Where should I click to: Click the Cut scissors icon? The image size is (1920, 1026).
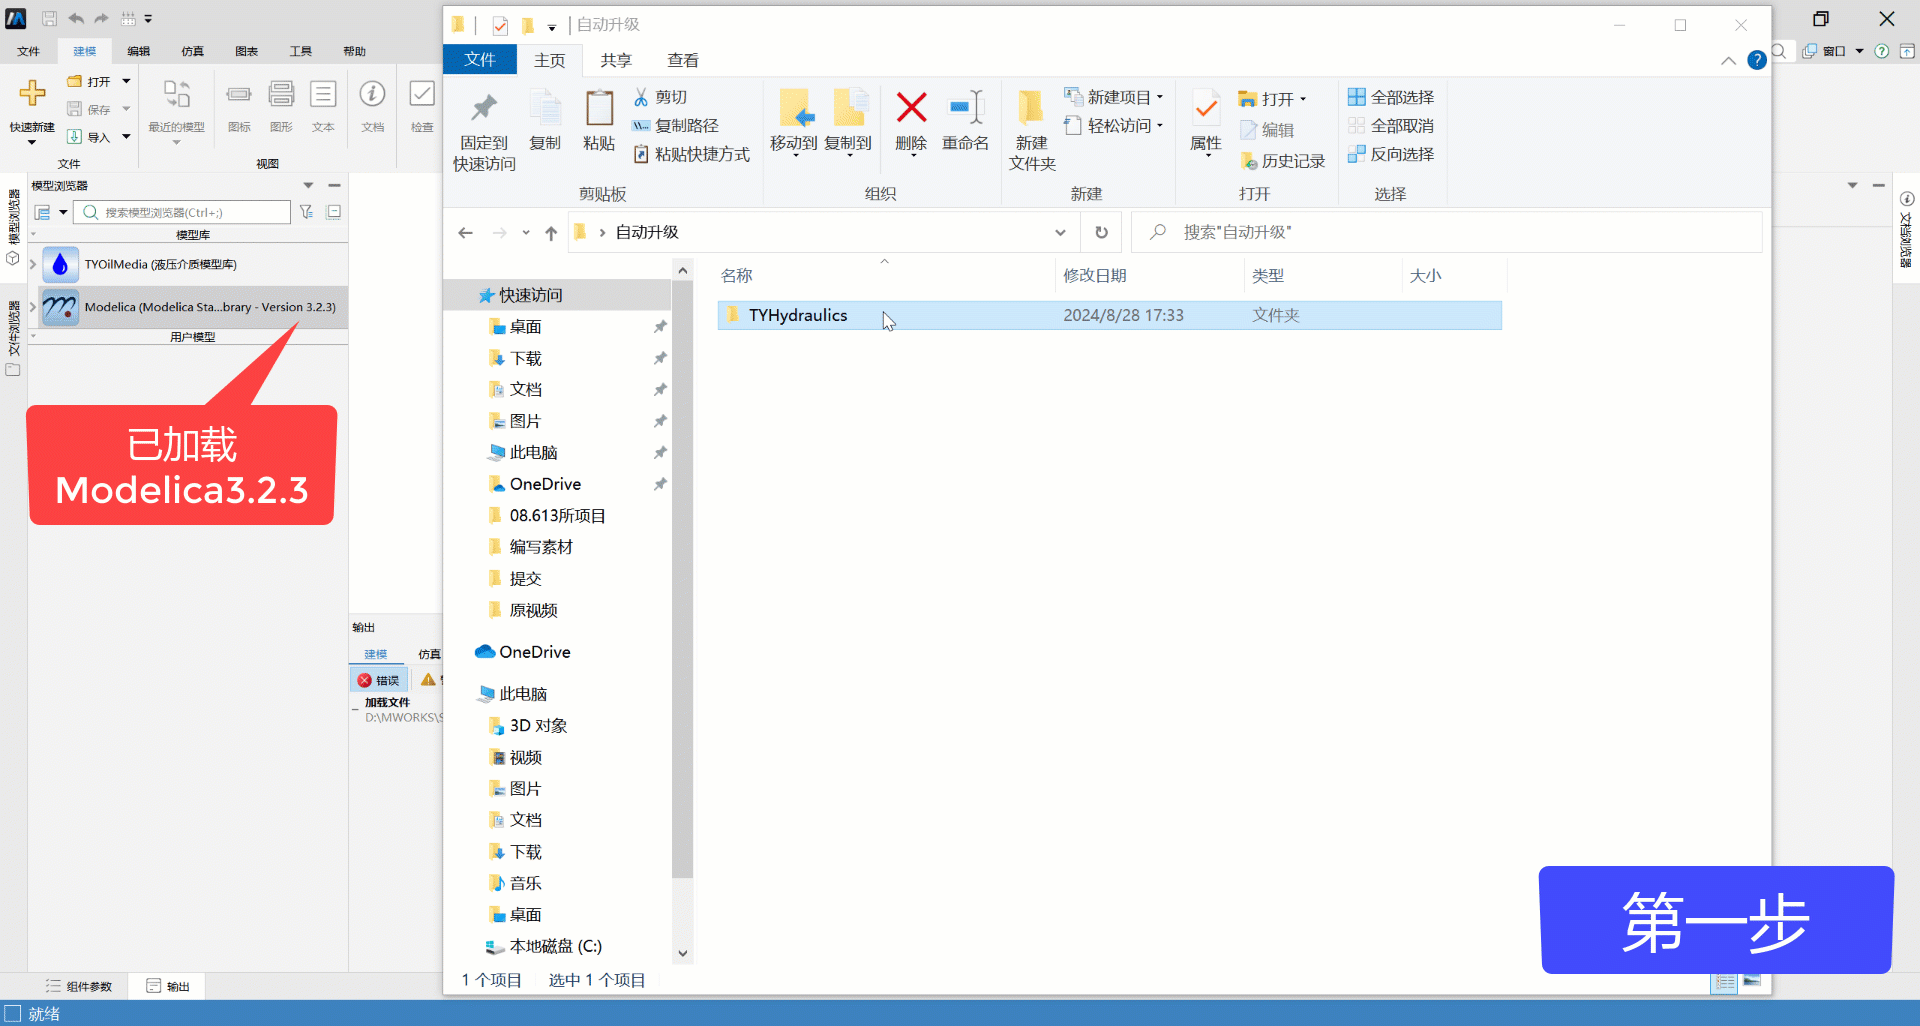coord(641,97)
